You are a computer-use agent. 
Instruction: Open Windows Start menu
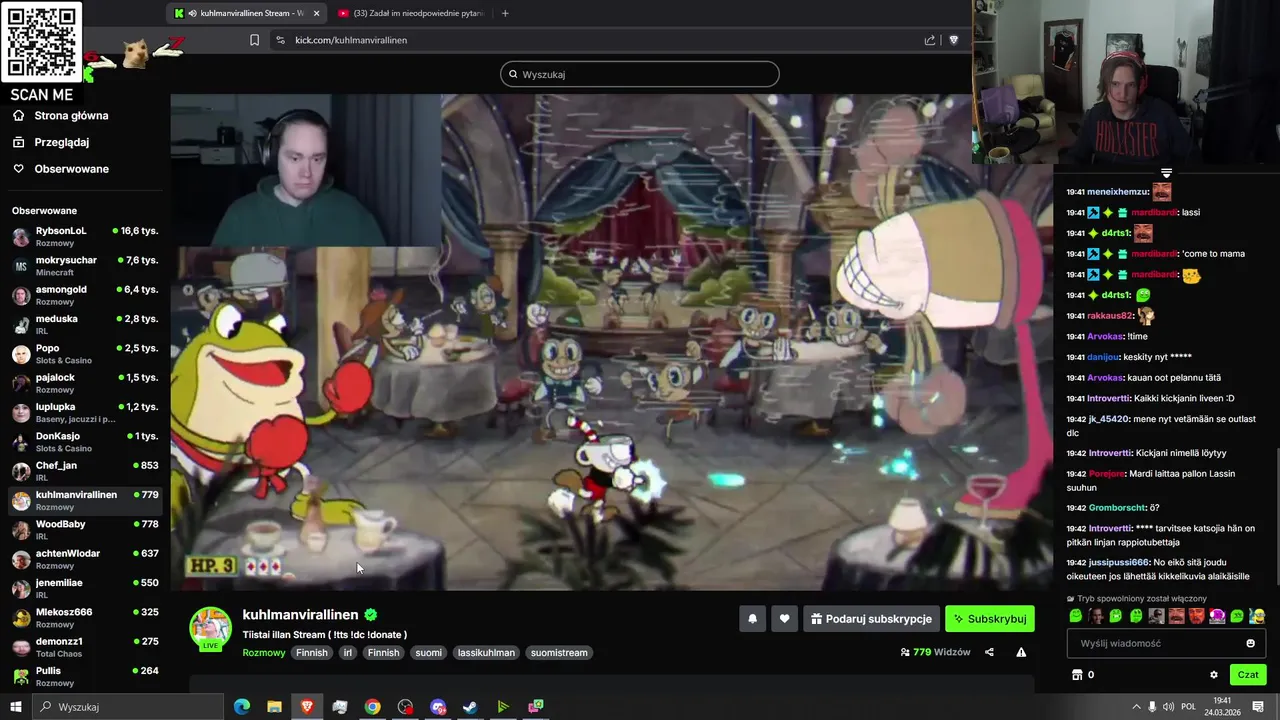coord(16,707)
